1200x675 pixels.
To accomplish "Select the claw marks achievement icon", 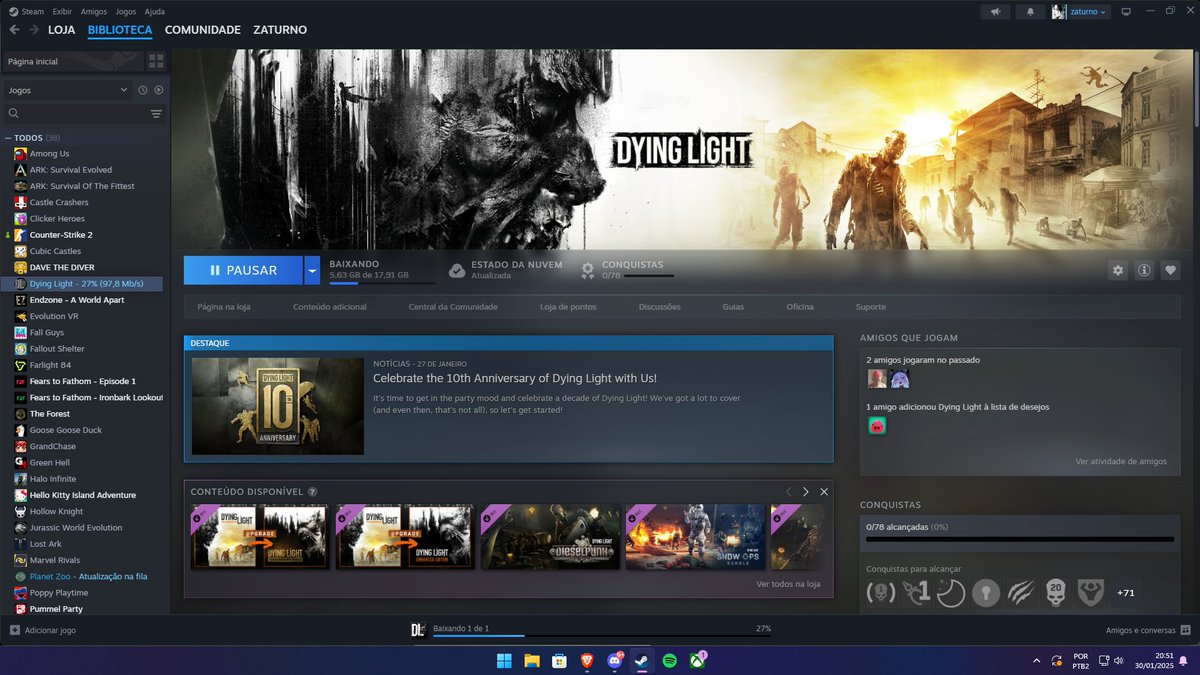I will (1020, 593).
